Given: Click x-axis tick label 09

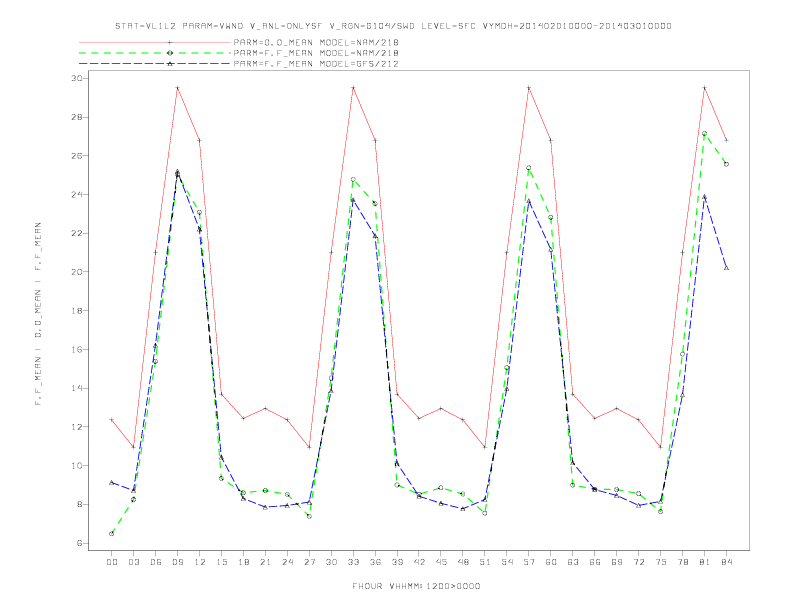Looking at the screenshot, I should tap(177, 562).
